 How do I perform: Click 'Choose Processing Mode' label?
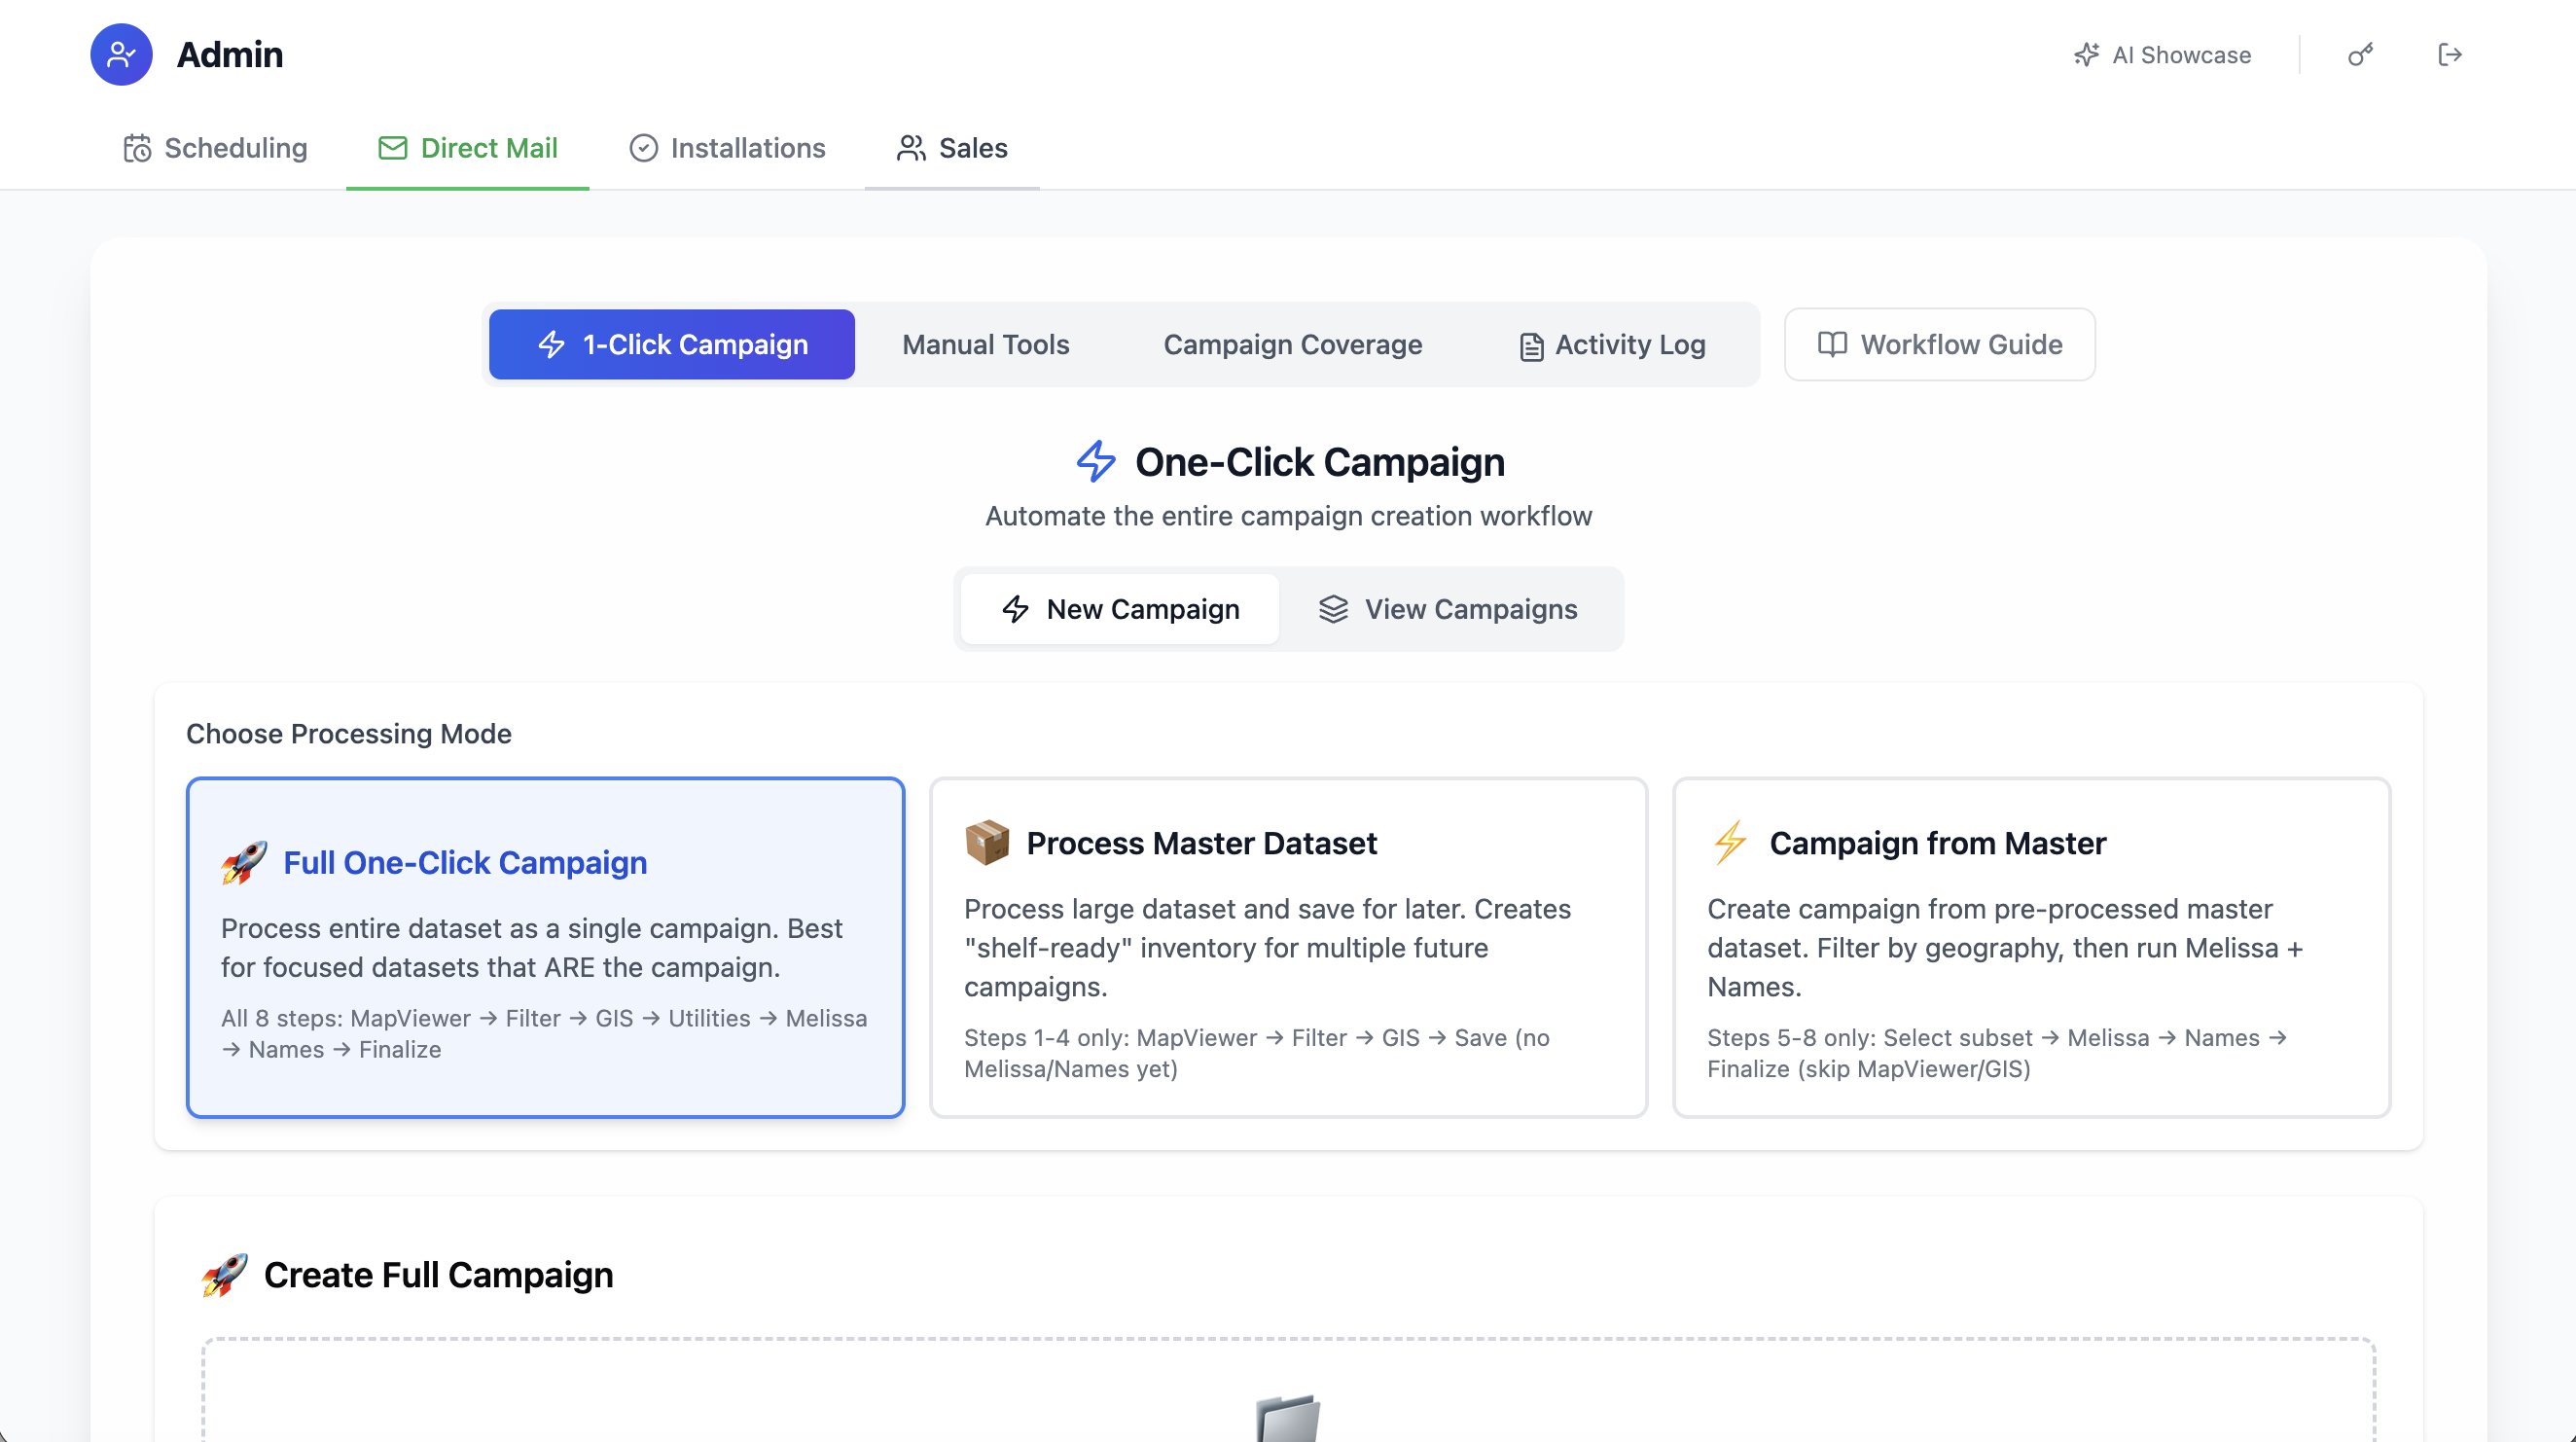[349, 734]
